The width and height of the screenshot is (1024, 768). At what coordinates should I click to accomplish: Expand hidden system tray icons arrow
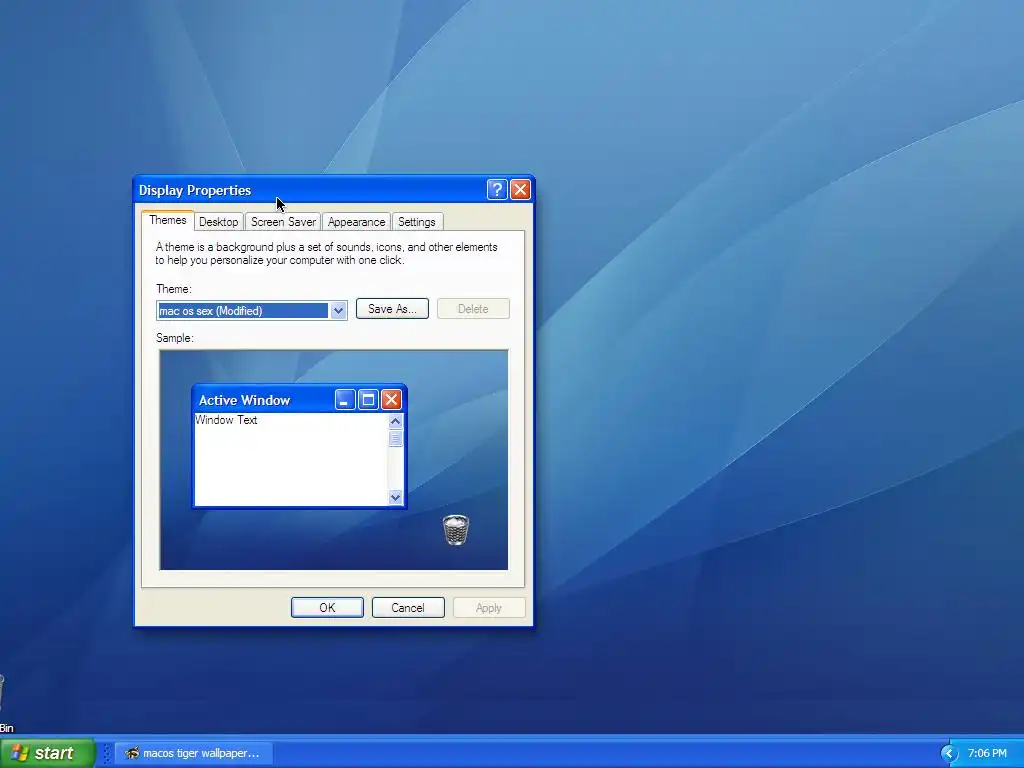coord(948,754)
